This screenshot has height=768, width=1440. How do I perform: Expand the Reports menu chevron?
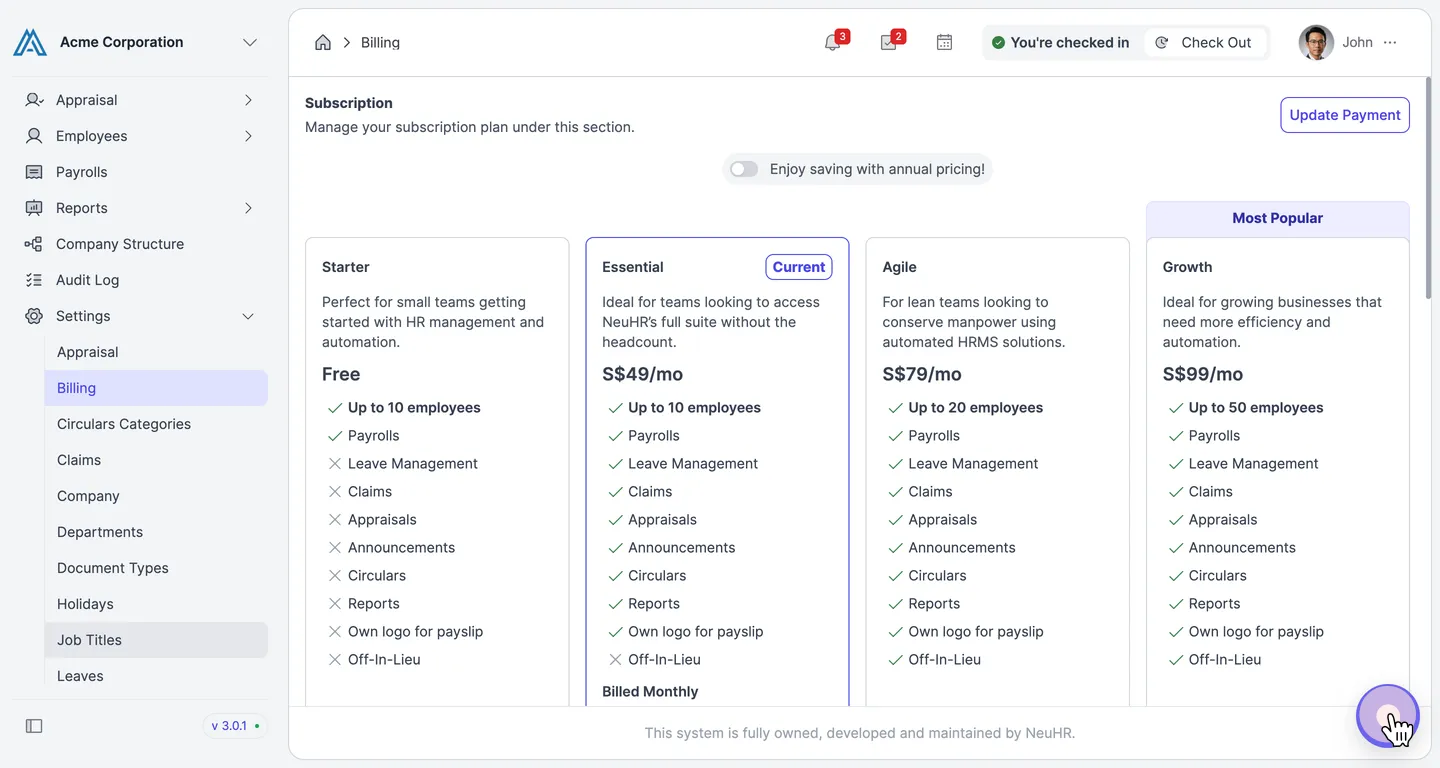(248, 208)
